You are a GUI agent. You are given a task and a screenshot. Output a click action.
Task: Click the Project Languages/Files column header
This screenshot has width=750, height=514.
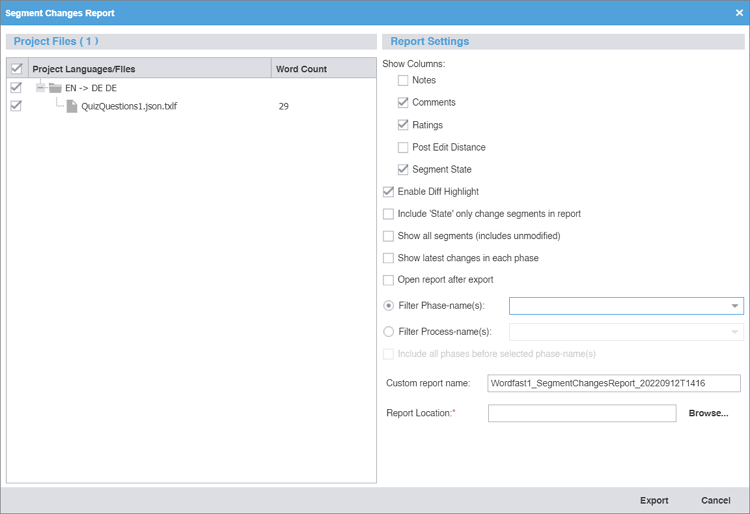tap(84, 69)
